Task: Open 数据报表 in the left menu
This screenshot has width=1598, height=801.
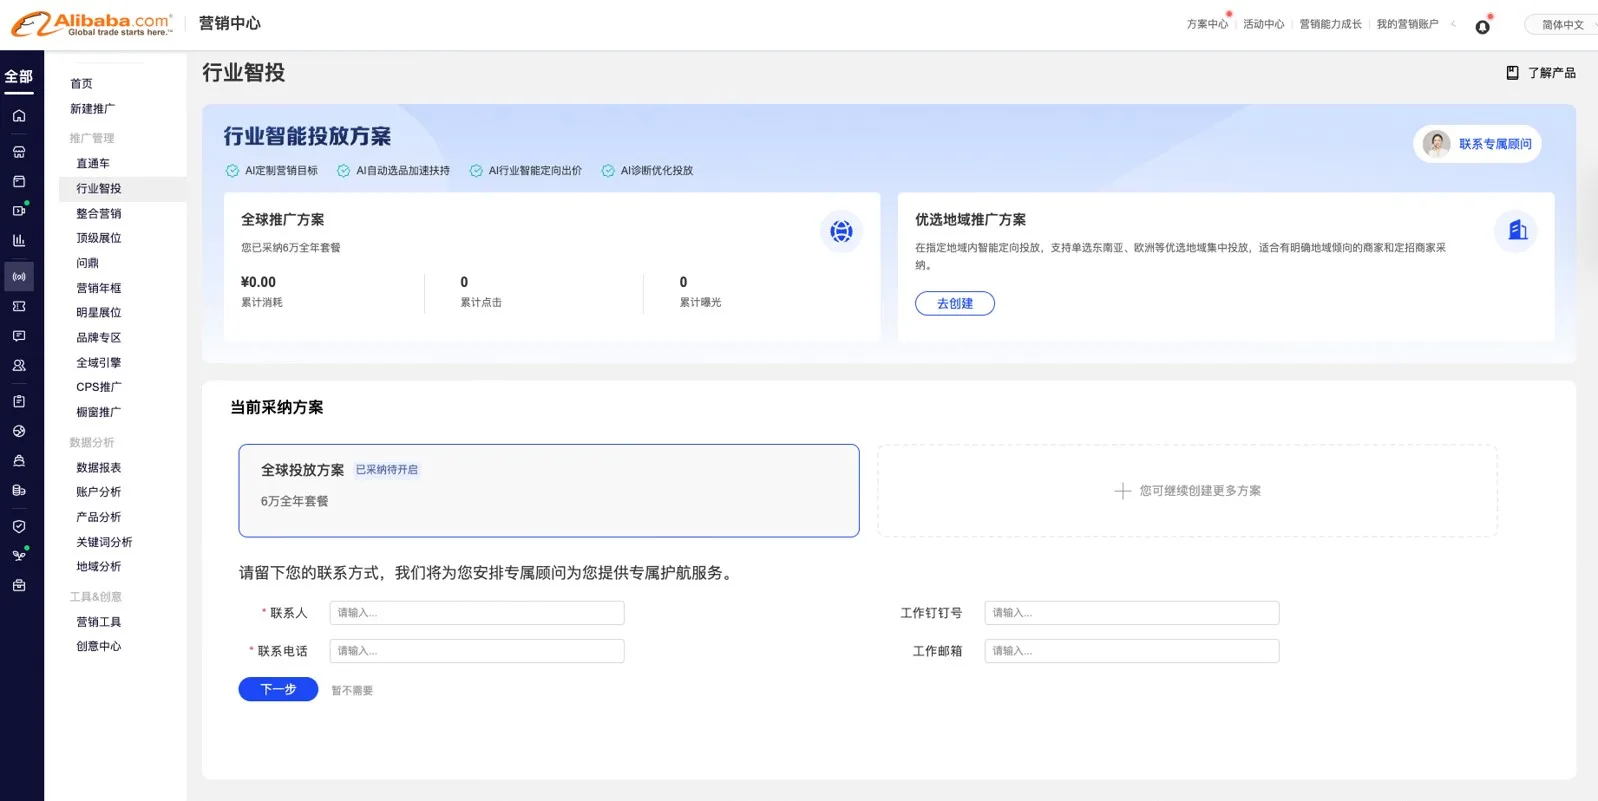Action: 98,467
